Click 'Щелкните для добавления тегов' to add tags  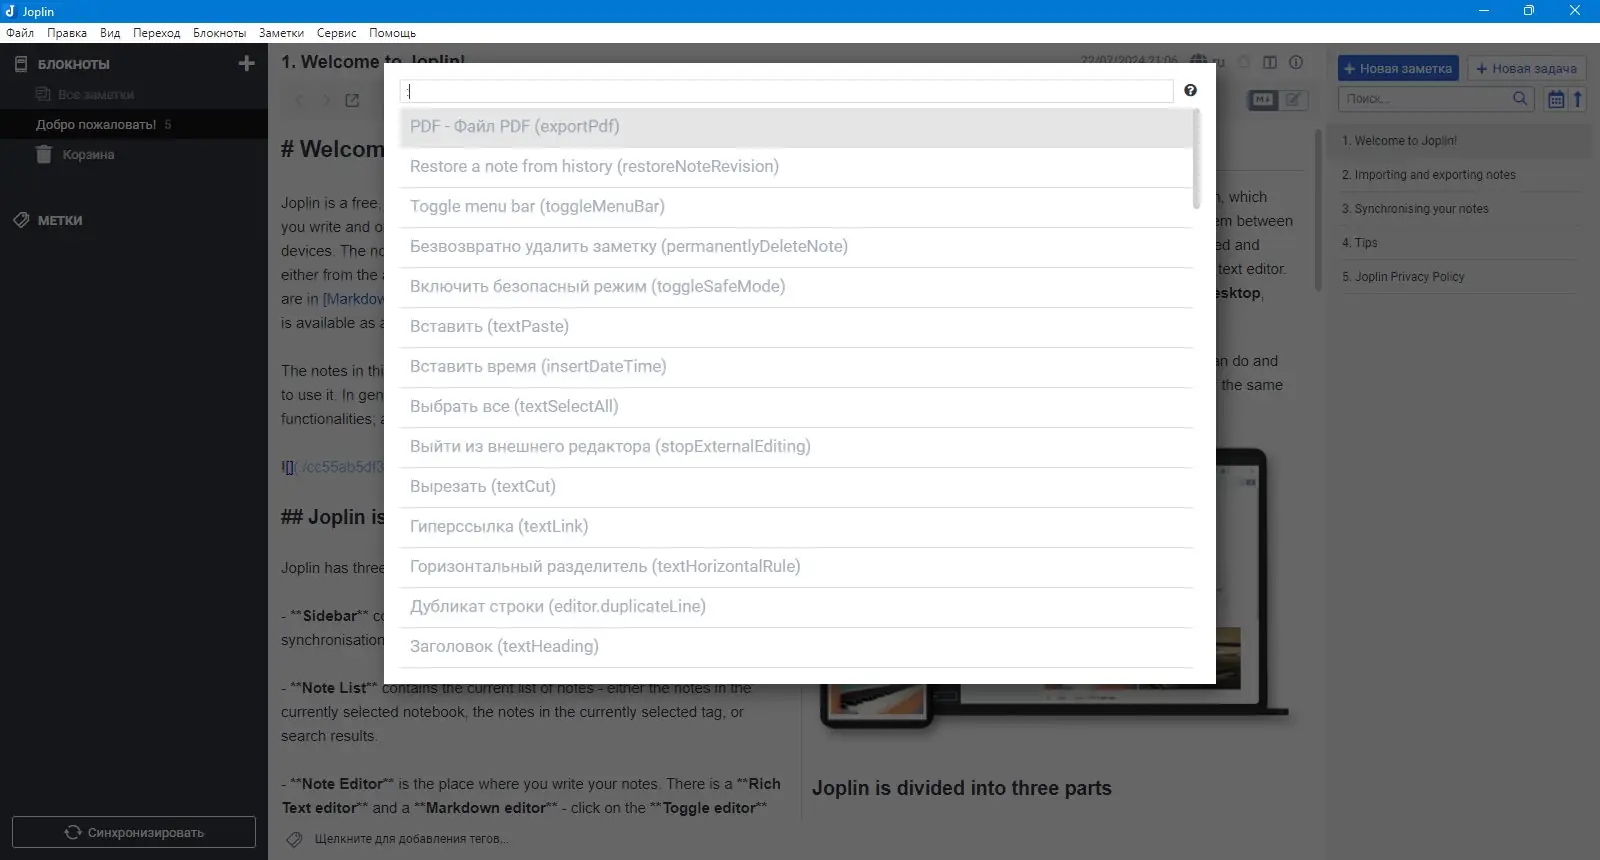411,839
